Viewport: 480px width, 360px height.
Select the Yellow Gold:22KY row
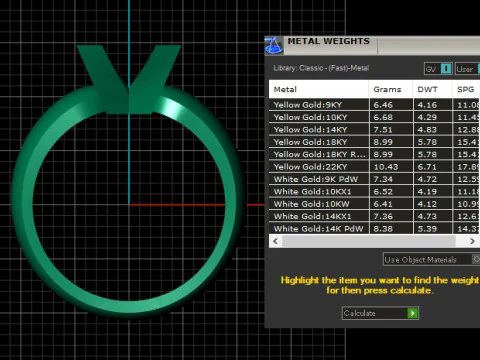point(374,167)
